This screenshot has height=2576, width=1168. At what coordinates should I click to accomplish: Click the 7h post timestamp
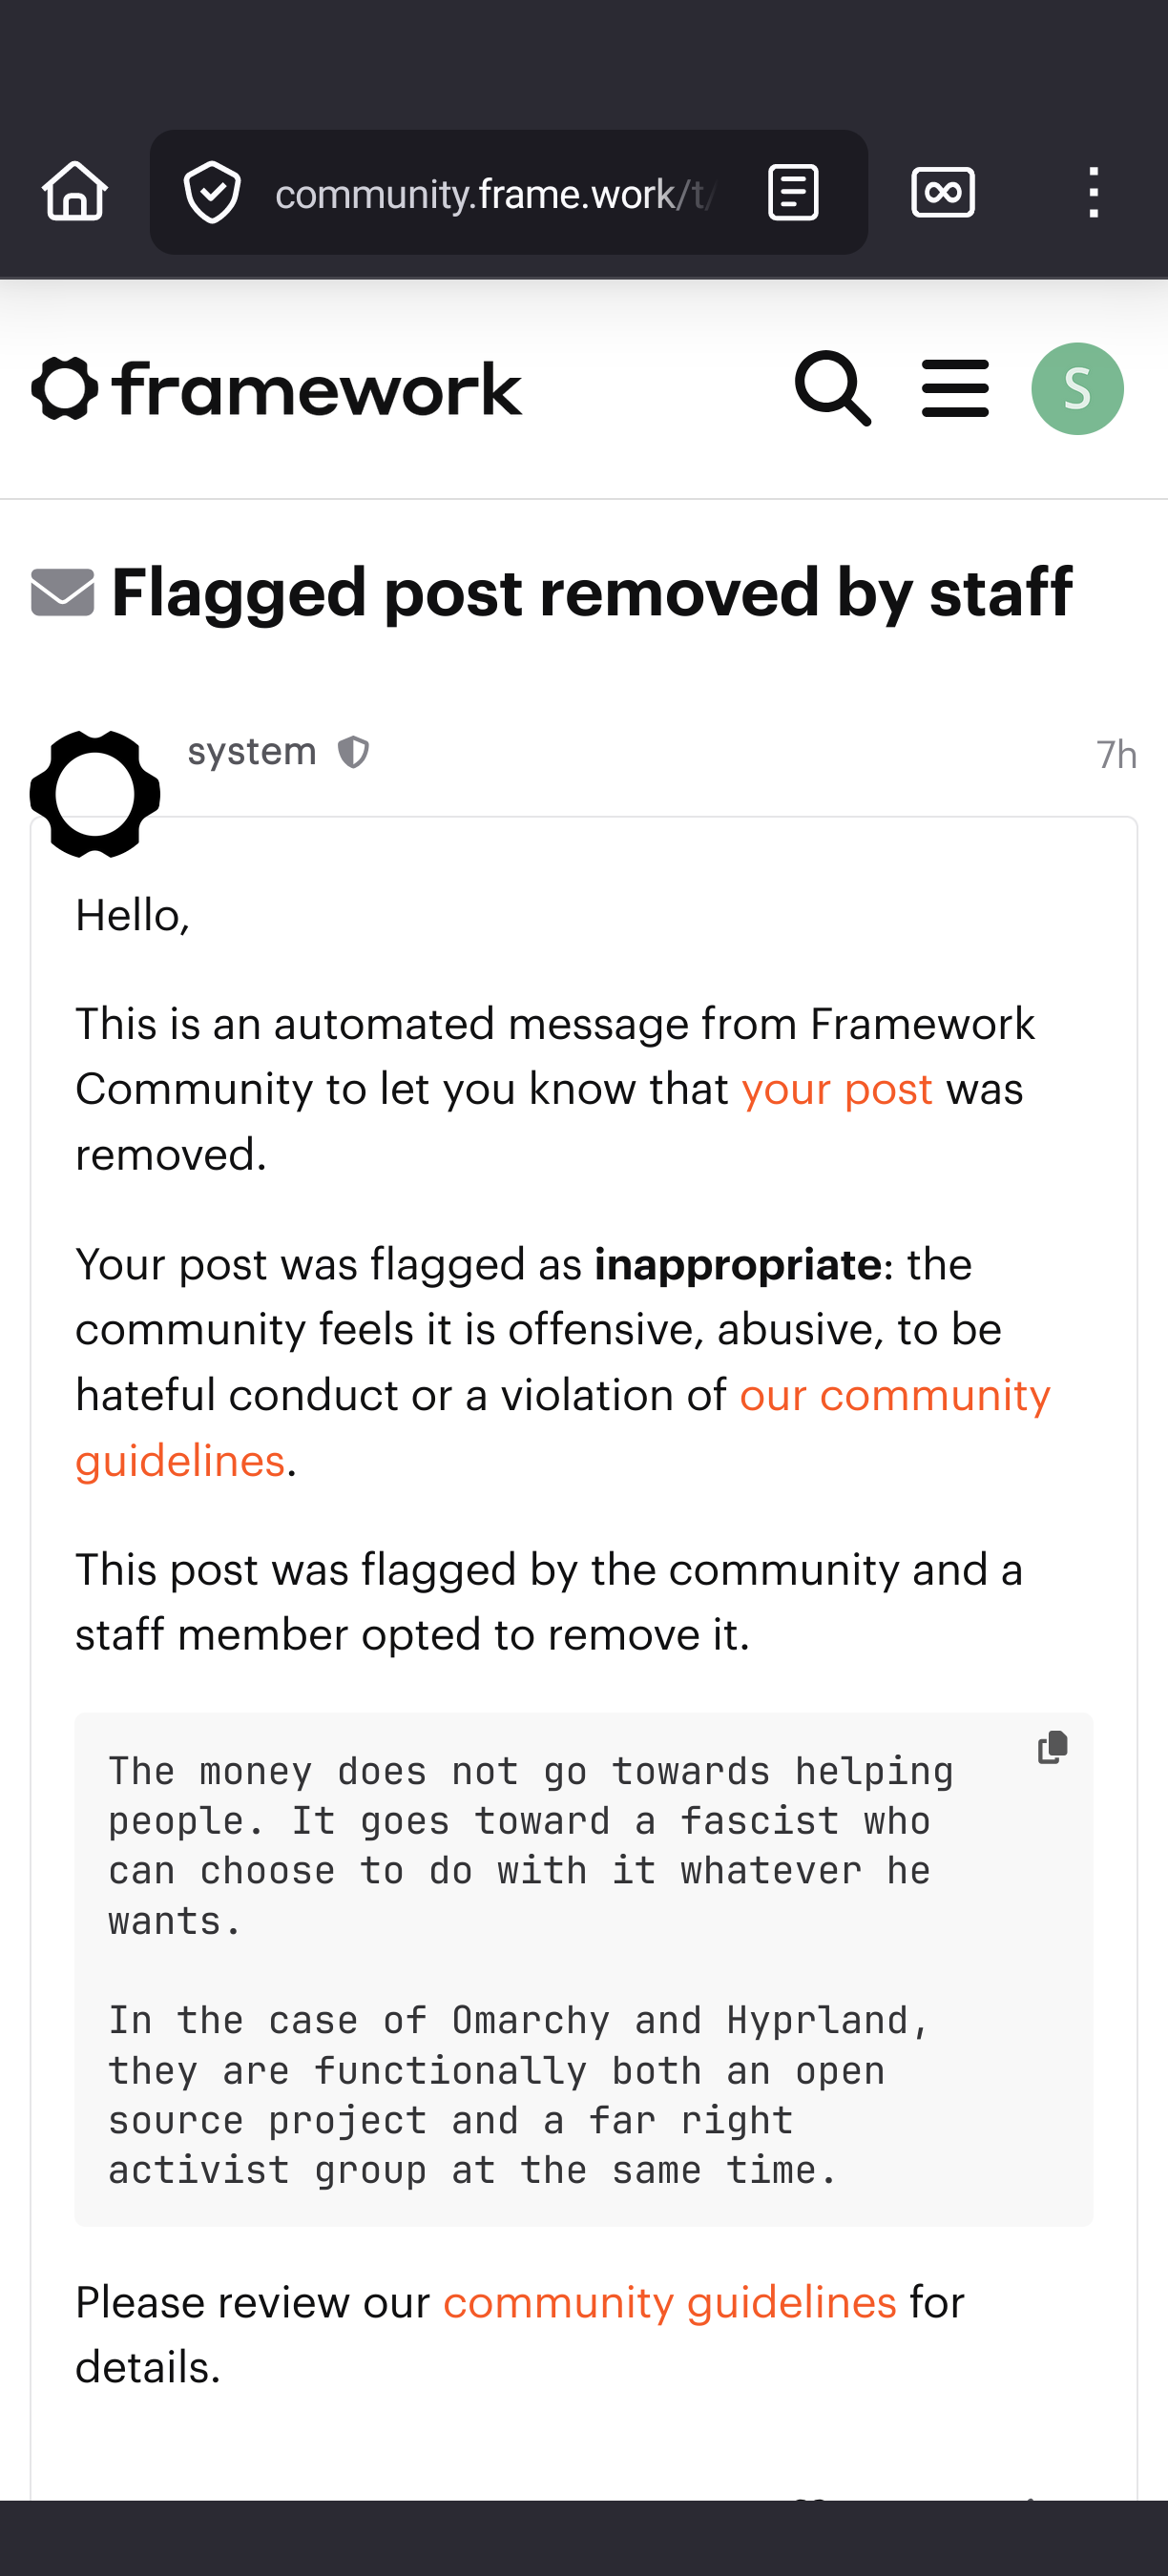pyautogui.click(x=1116, y=755)
